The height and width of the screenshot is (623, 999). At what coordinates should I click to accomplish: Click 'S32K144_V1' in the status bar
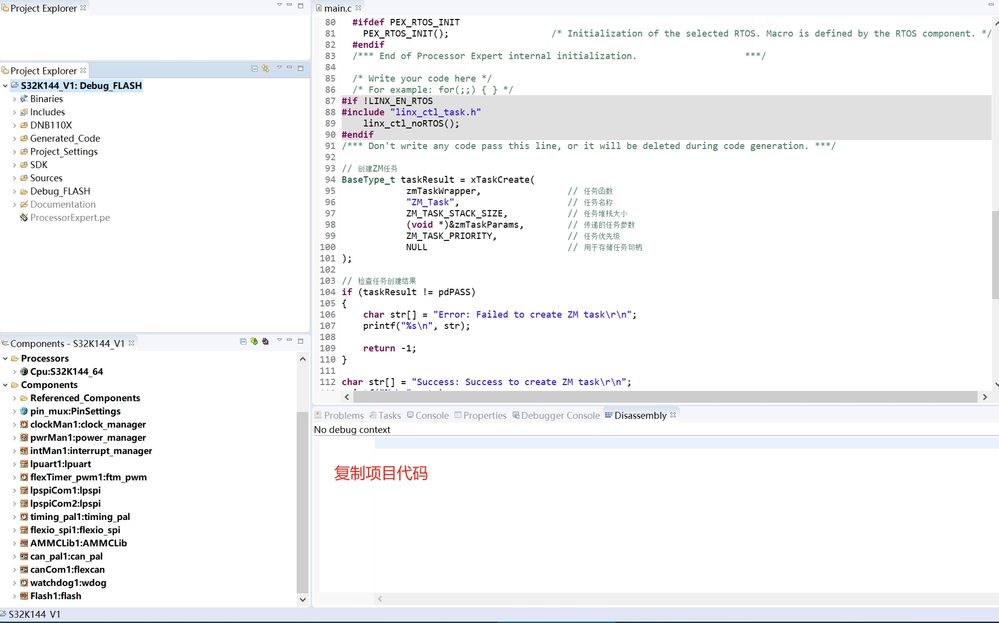coord(34,615)
